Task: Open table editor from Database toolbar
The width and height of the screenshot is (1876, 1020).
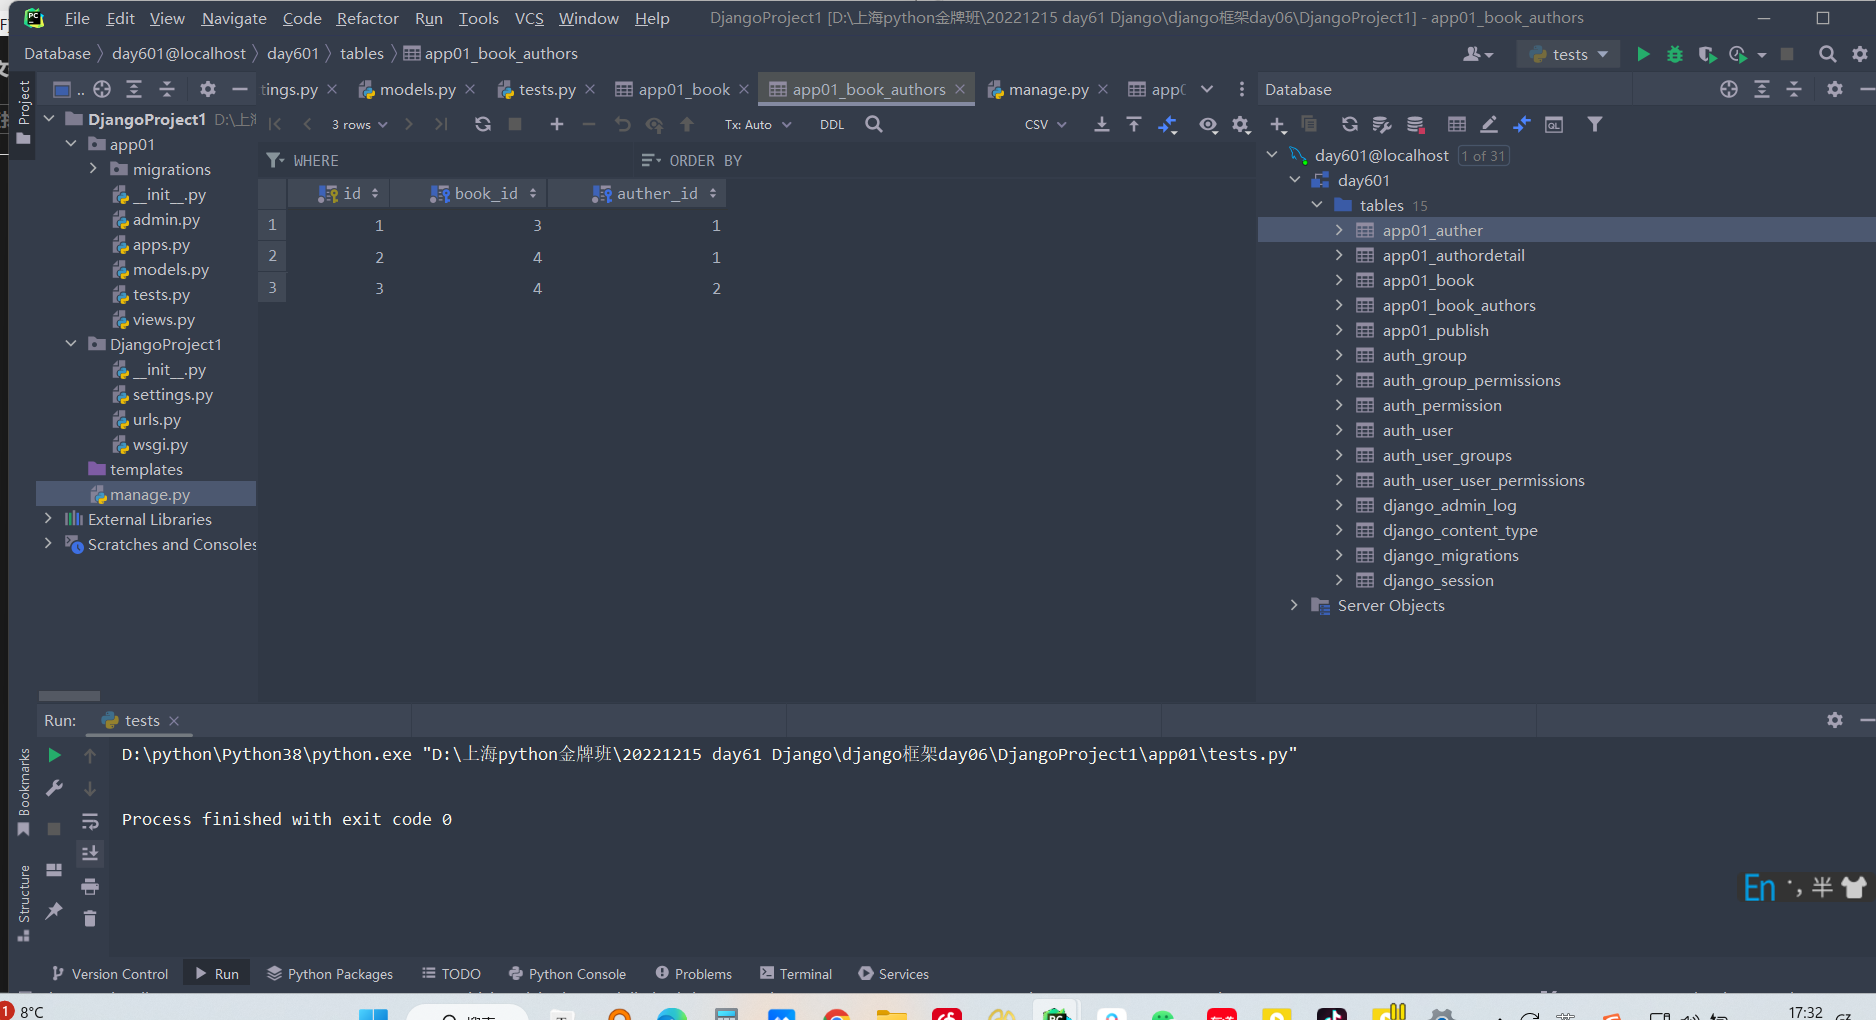Action: 1457,124
